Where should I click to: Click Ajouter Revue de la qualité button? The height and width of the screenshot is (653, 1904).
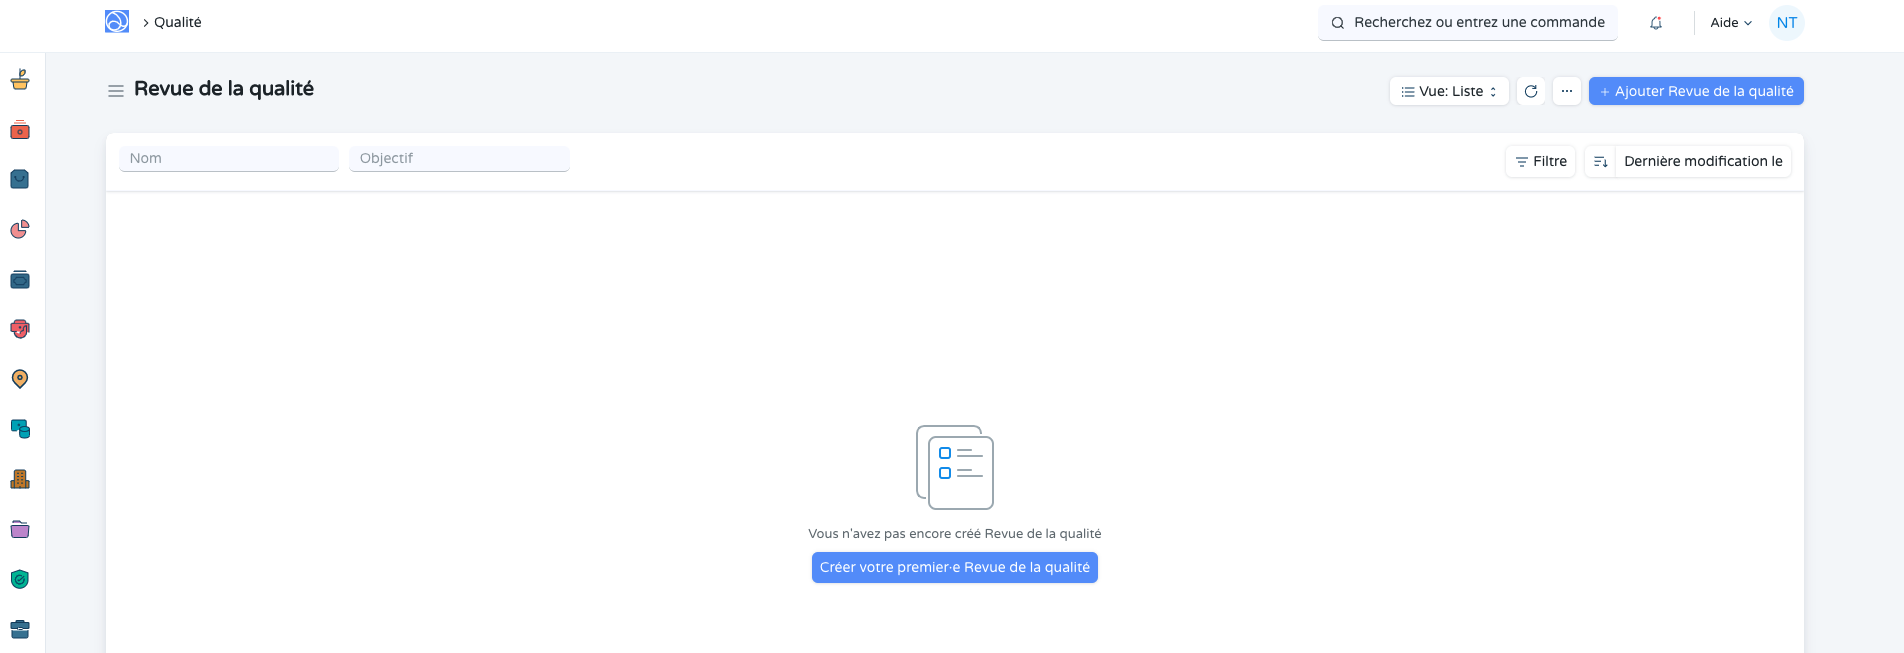(x=1696, y=91)
